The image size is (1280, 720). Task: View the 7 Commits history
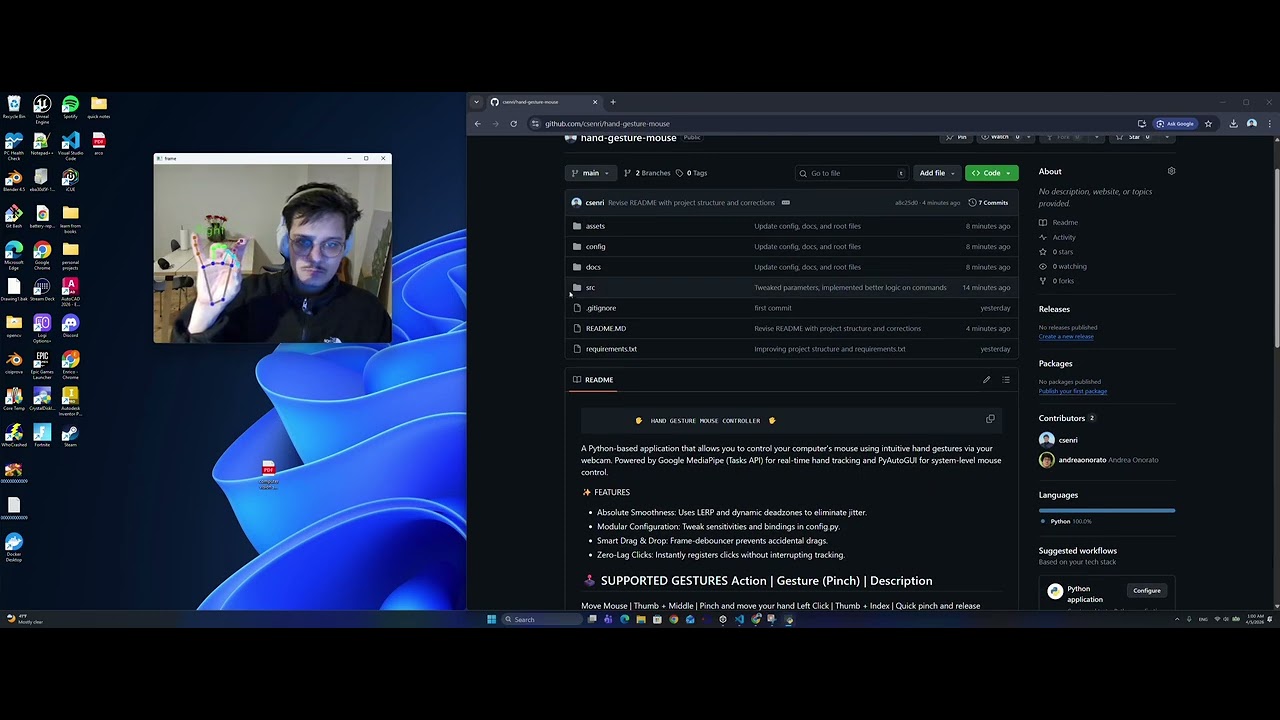click(x=988, y=203)
